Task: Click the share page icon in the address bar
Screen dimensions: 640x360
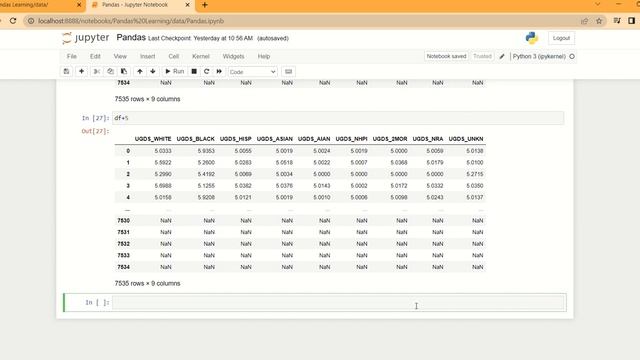Action: point(584,21)
